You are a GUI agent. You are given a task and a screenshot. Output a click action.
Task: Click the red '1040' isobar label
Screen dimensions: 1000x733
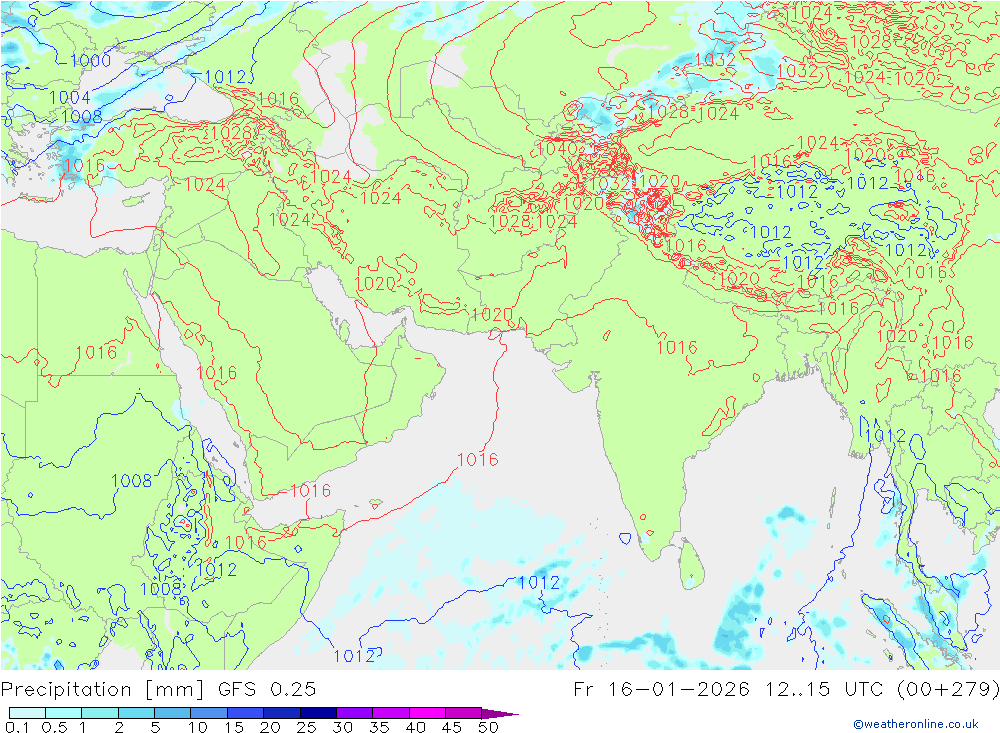point(557,149)
